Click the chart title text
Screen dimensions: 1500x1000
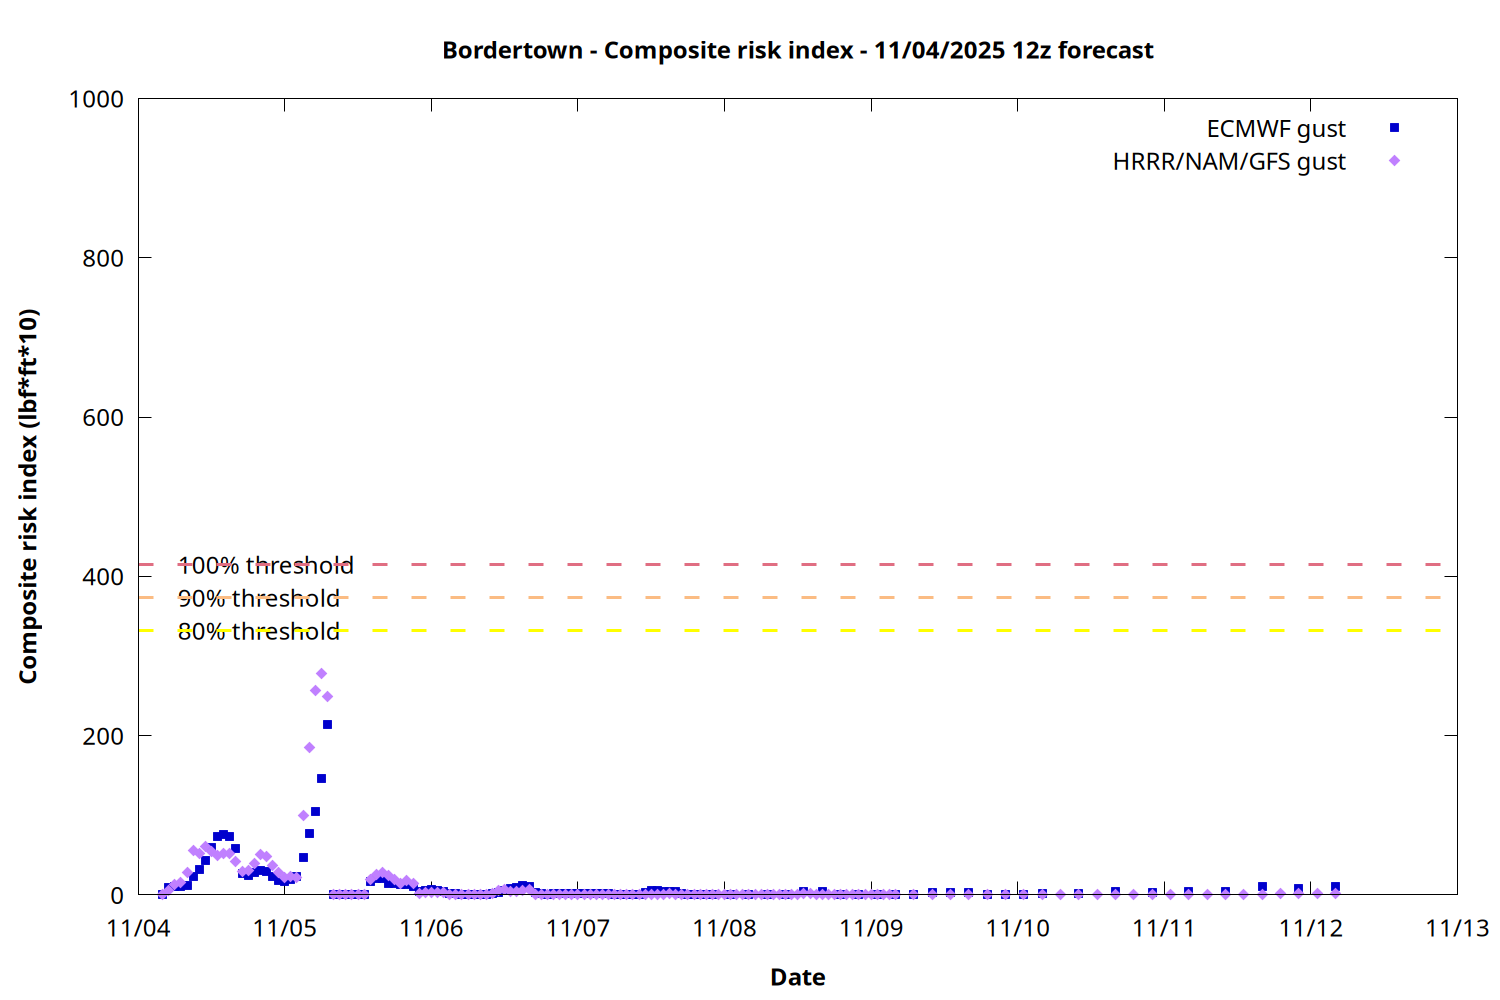[797, 50]
